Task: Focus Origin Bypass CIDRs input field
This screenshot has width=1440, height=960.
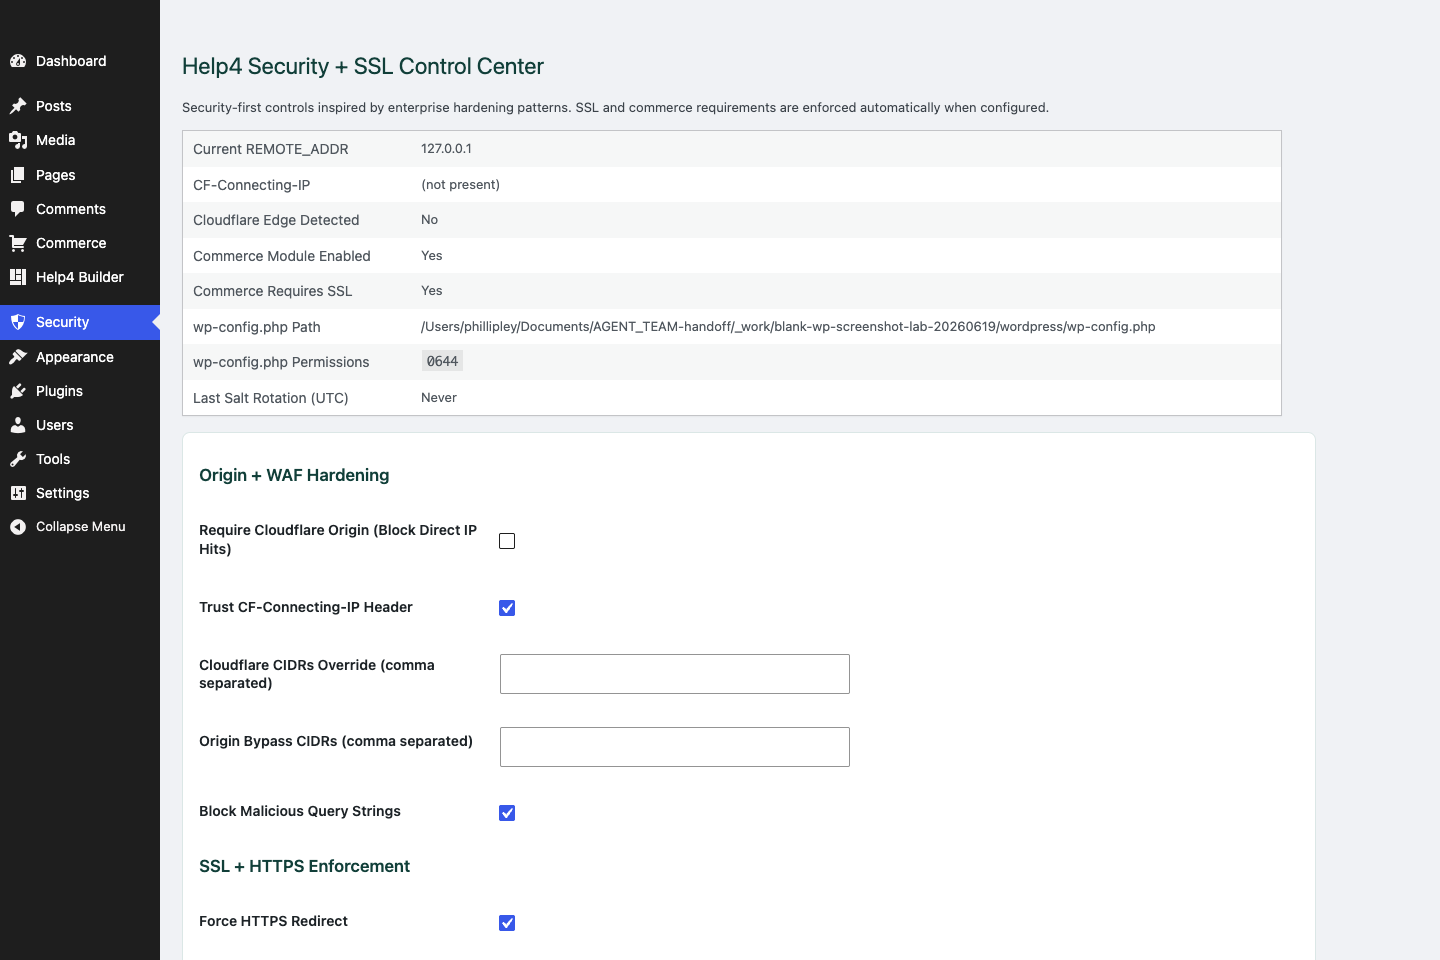Action: tap(675, 747)
